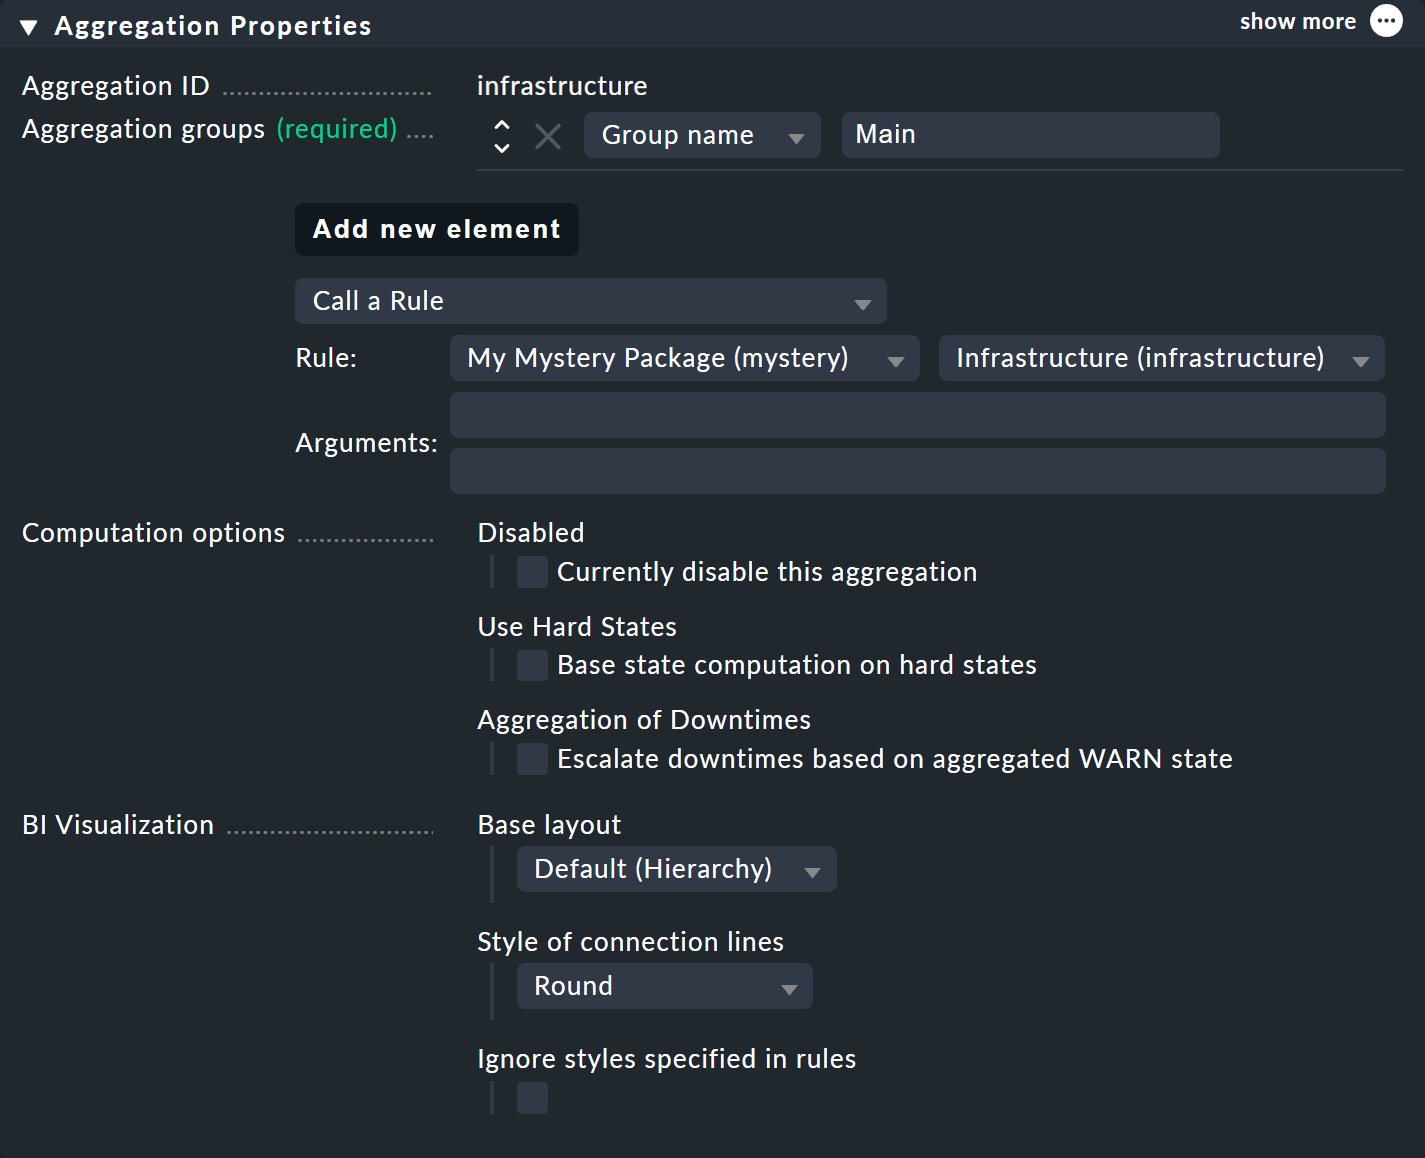The image size is (1425, 1158).
Task: Open the Default (Hierarchy) base layout dropdown
Action: (676, 869)
